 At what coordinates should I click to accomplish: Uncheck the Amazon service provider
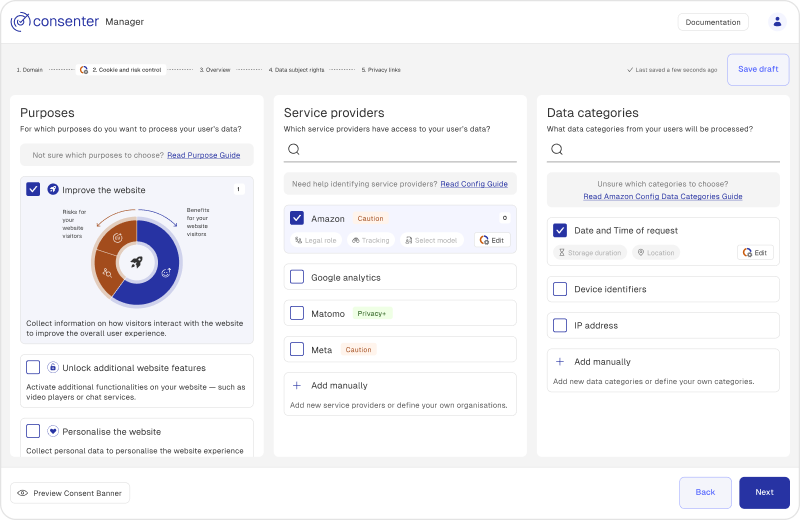coord(297,218)
